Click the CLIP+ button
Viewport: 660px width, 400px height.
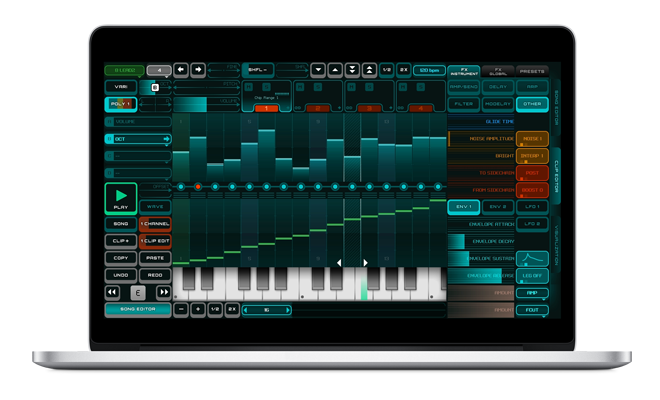click(121, 241)
